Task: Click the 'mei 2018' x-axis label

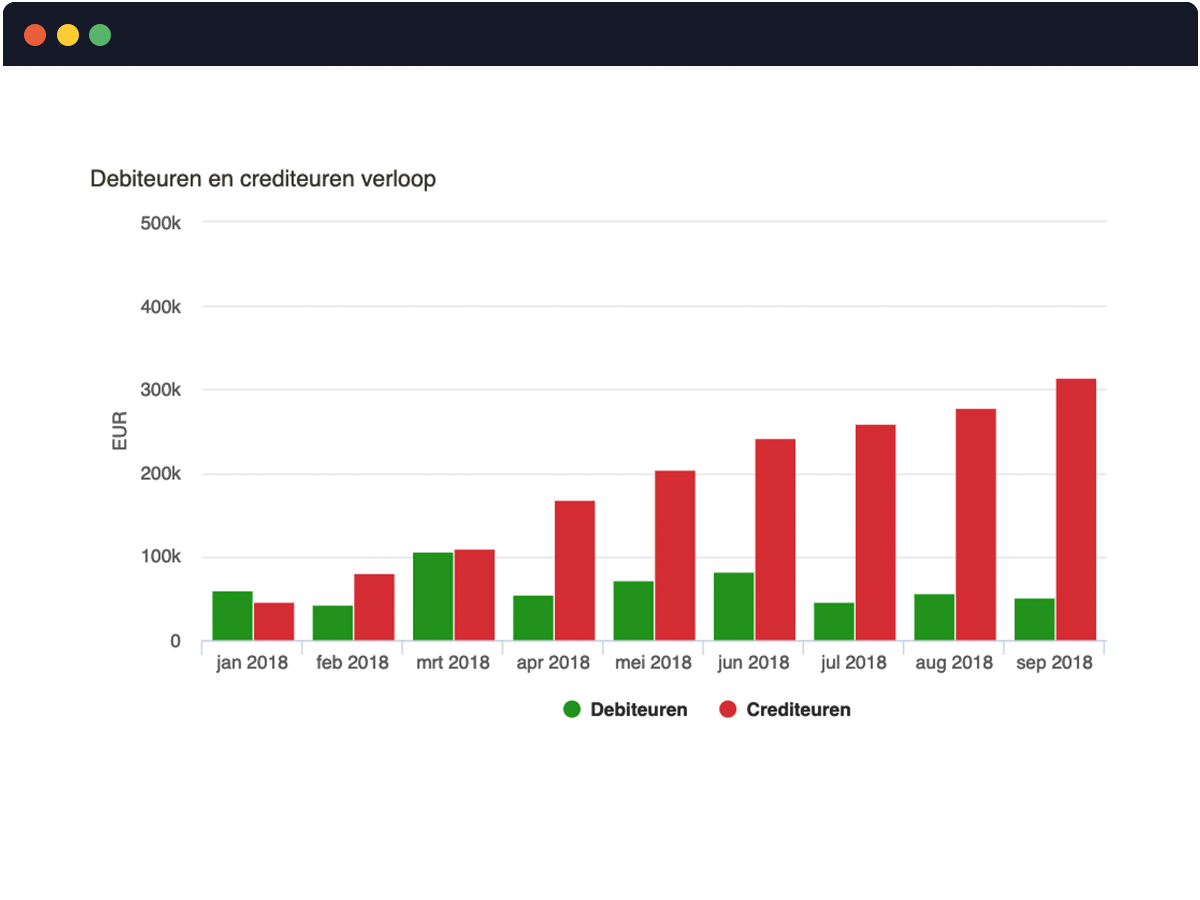Action: (x=653, y=663)
